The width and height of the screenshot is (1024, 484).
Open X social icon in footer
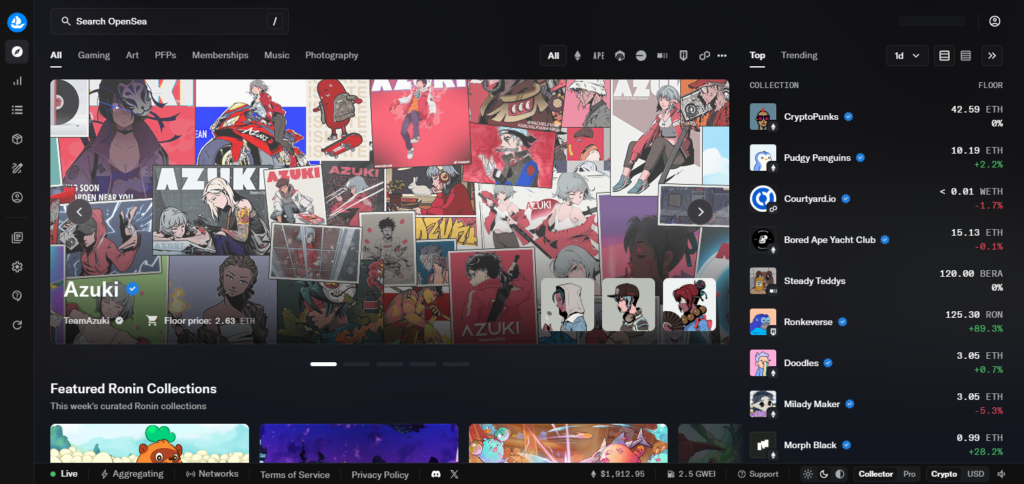click(455, 474)
